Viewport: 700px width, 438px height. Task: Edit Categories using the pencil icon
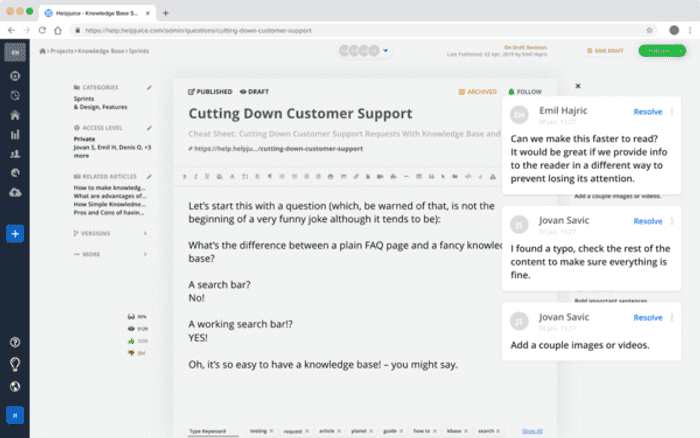point(149,88)
